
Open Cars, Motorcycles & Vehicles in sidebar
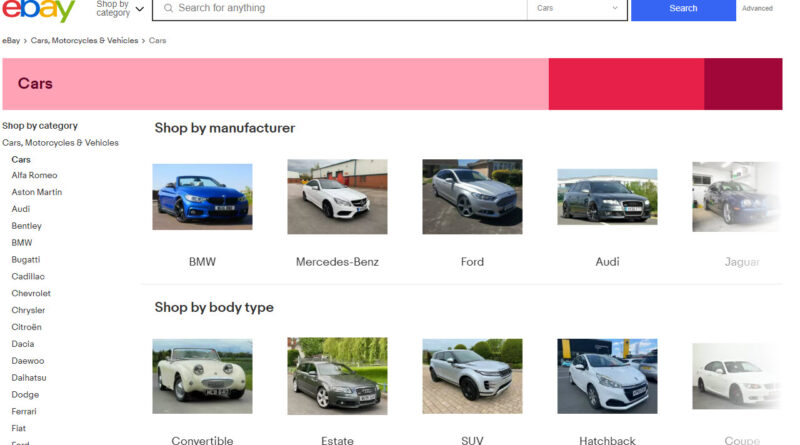coord(60,143)
